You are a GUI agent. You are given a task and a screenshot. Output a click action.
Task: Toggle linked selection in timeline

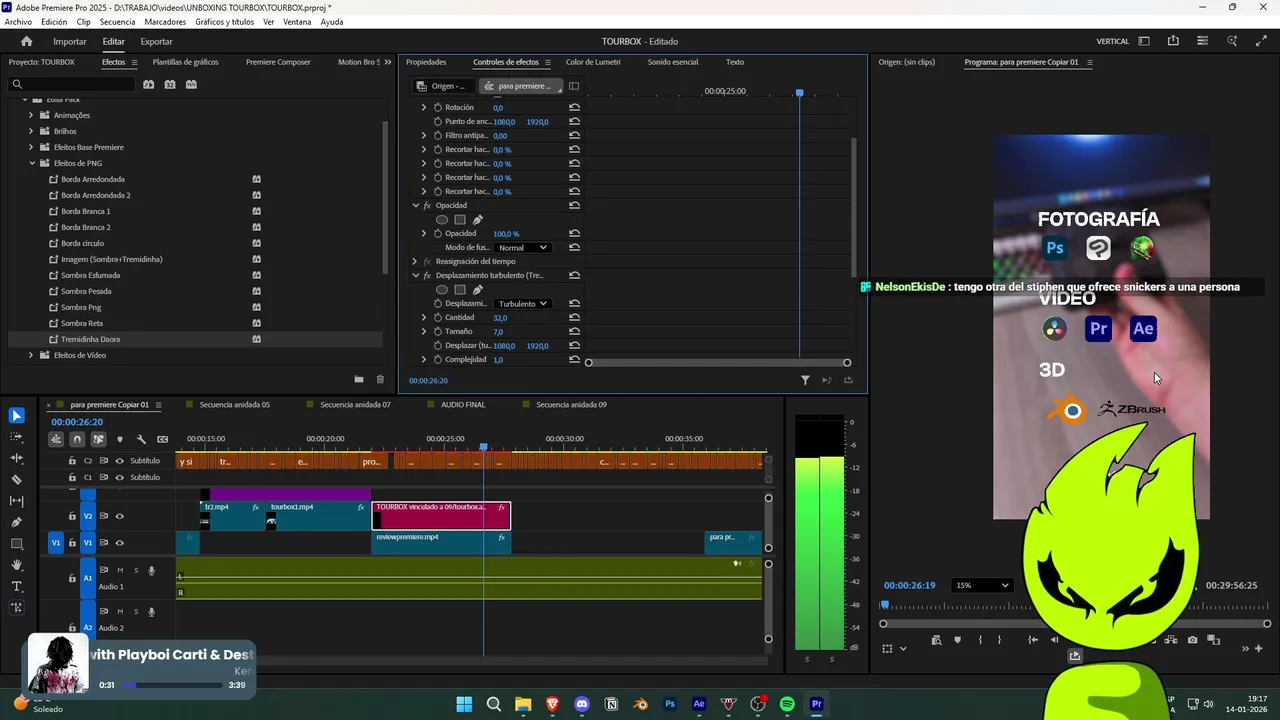pyautogui.click(x=98, y=439)
